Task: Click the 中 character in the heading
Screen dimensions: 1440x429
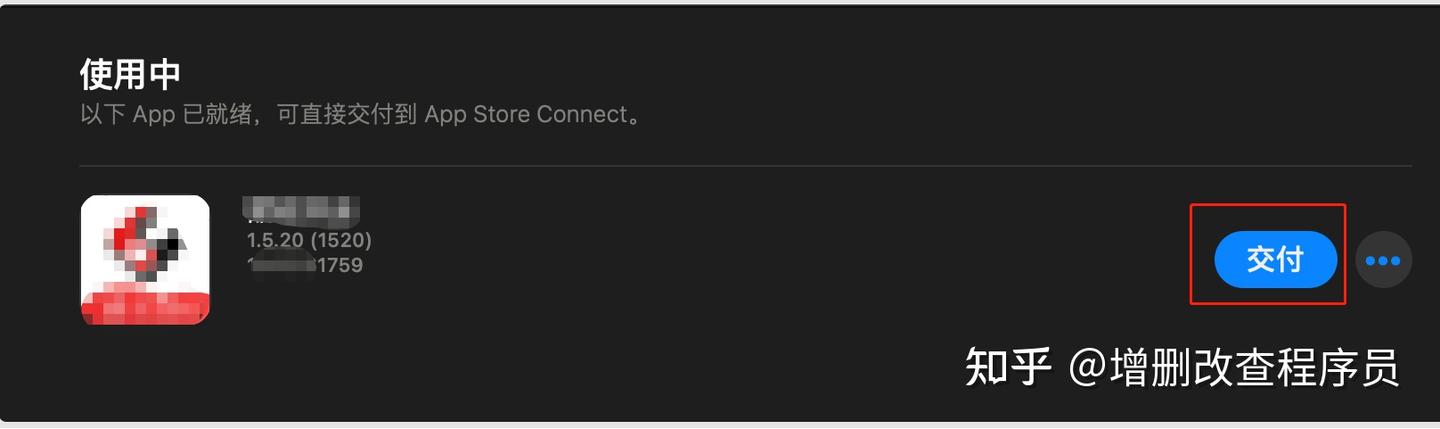Action: [164, 75]
